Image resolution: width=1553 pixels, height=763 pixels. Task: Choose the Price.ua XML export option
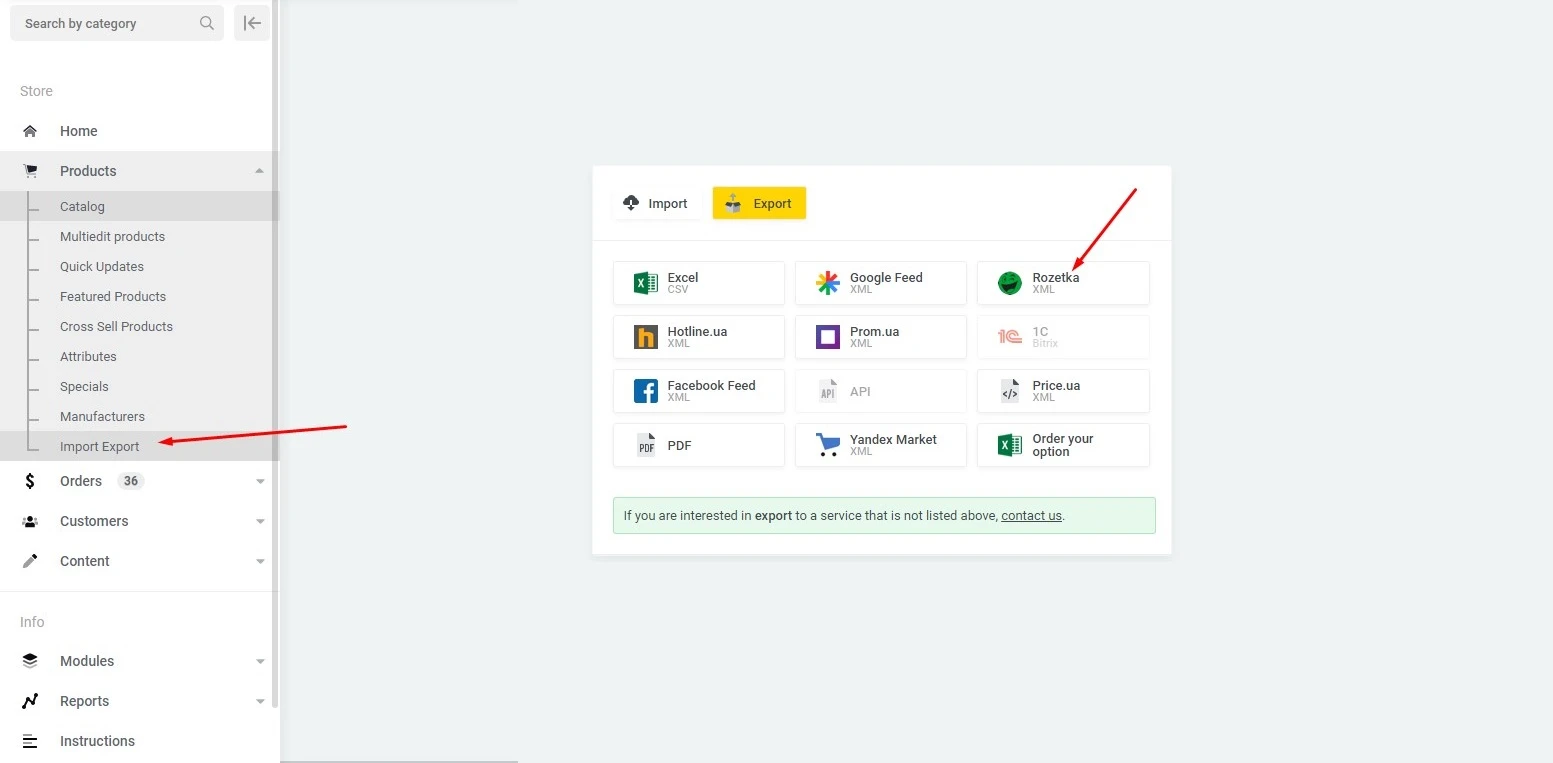1063,391
